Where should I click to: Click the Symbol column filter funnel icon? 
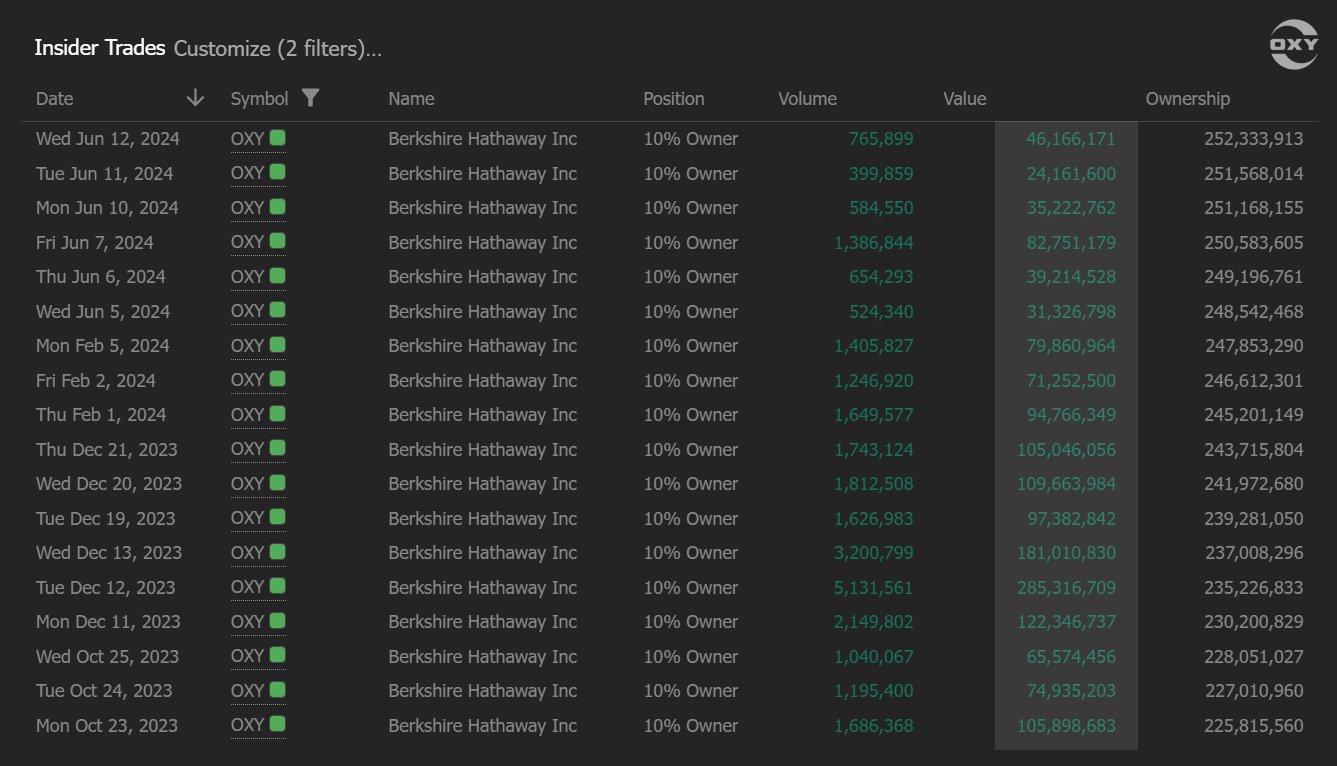pyautogui.click(x=310, y=97)
